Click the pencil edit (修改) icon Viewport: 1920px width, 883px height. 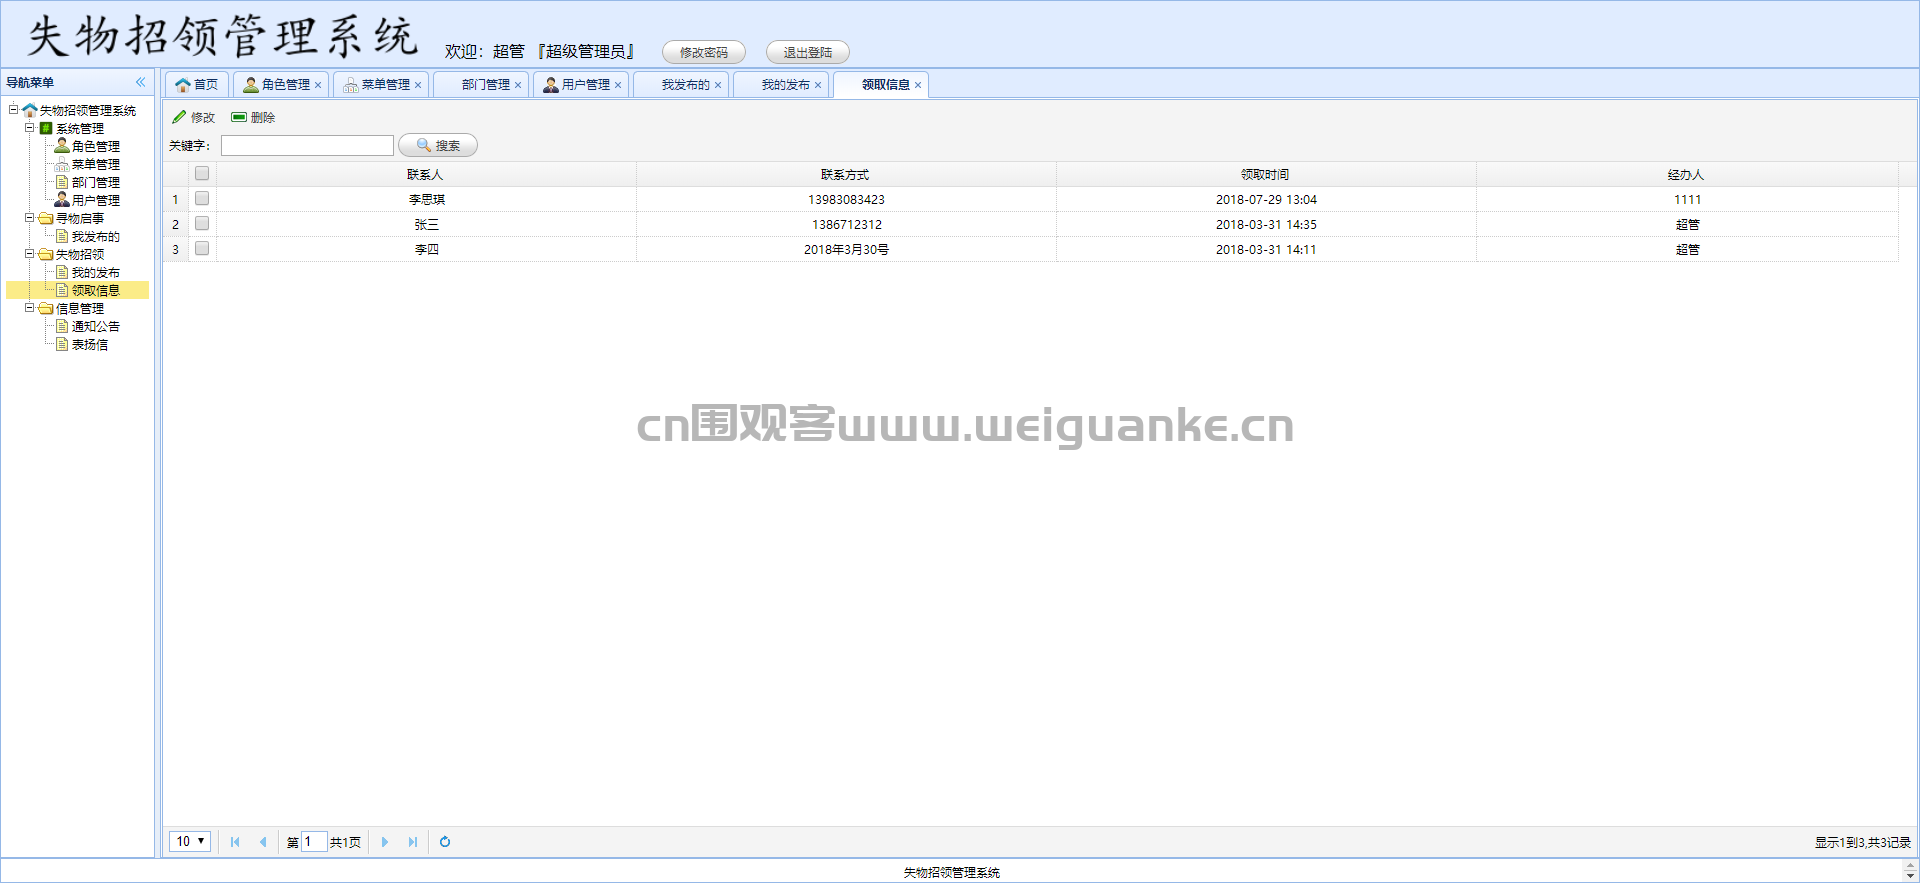[x=179, y=117]
